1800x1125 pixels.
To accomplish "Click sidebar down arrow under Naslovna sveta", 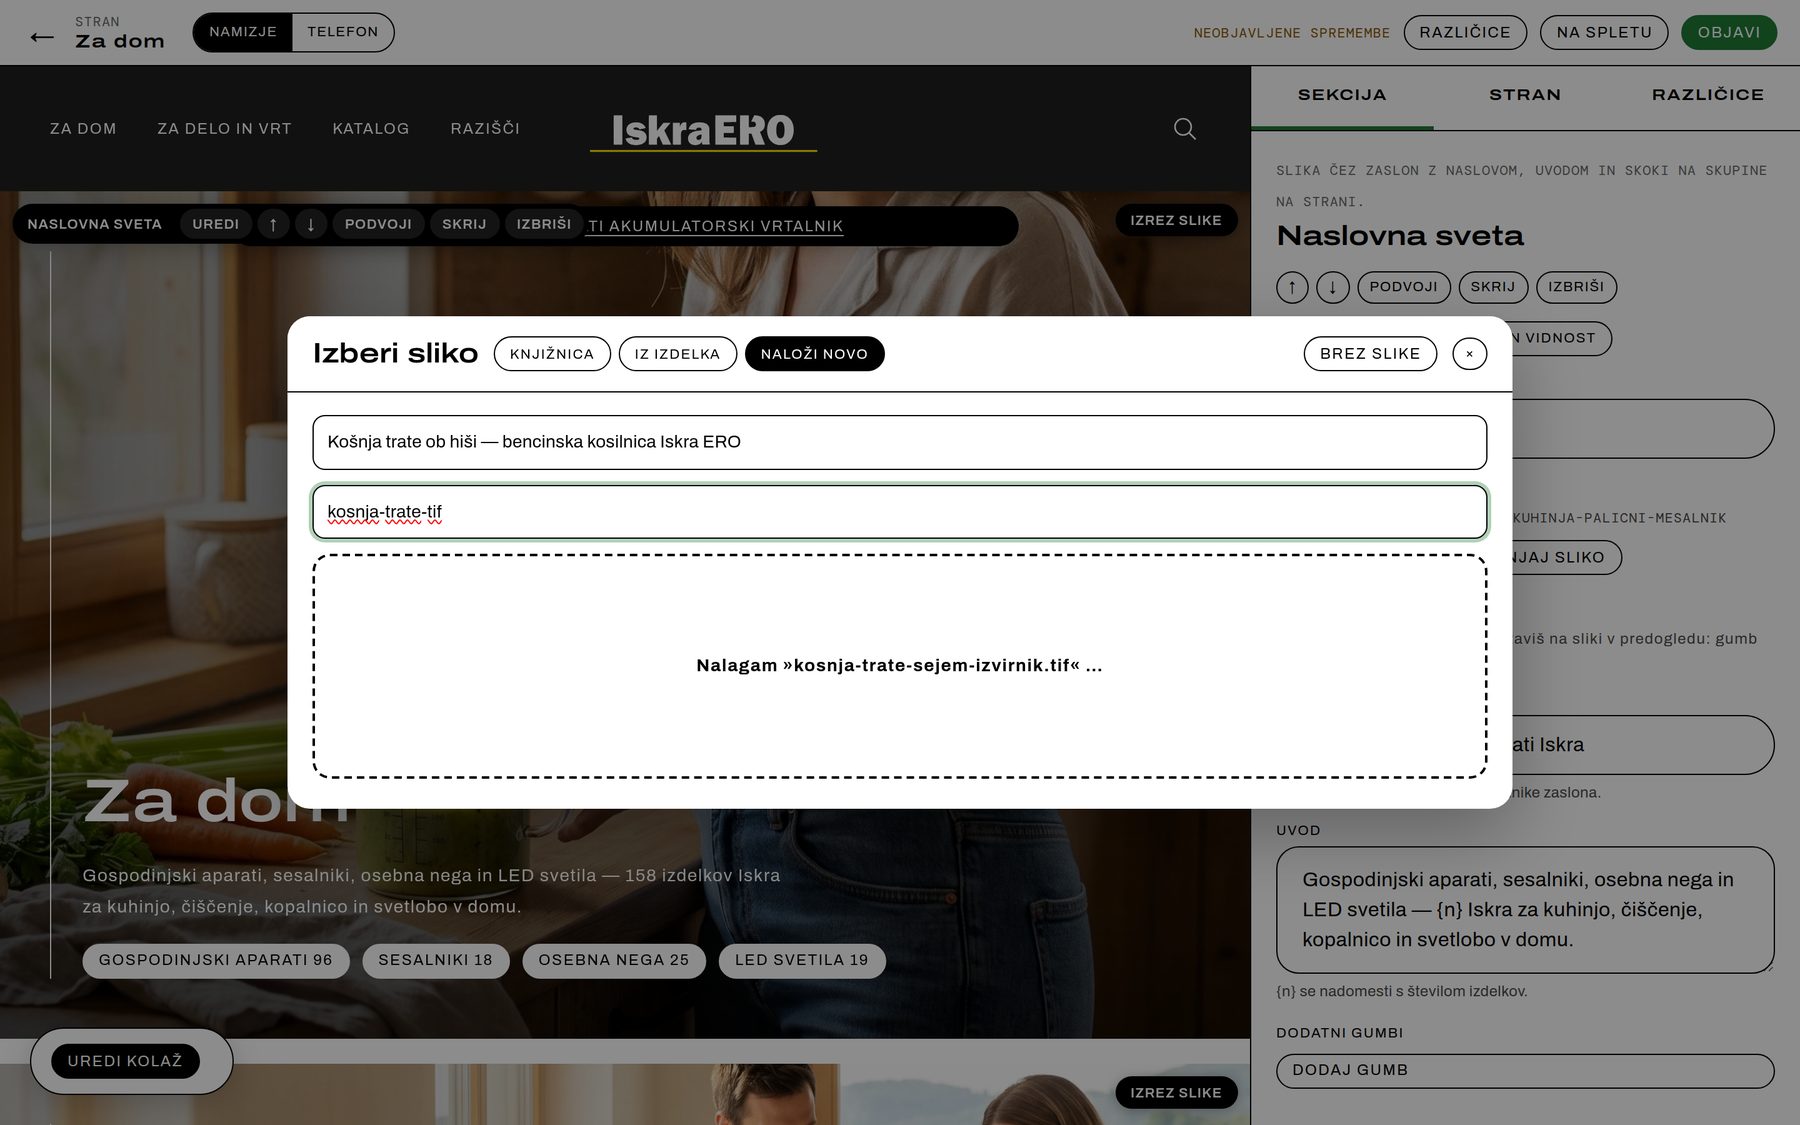I will [1333, 287].
